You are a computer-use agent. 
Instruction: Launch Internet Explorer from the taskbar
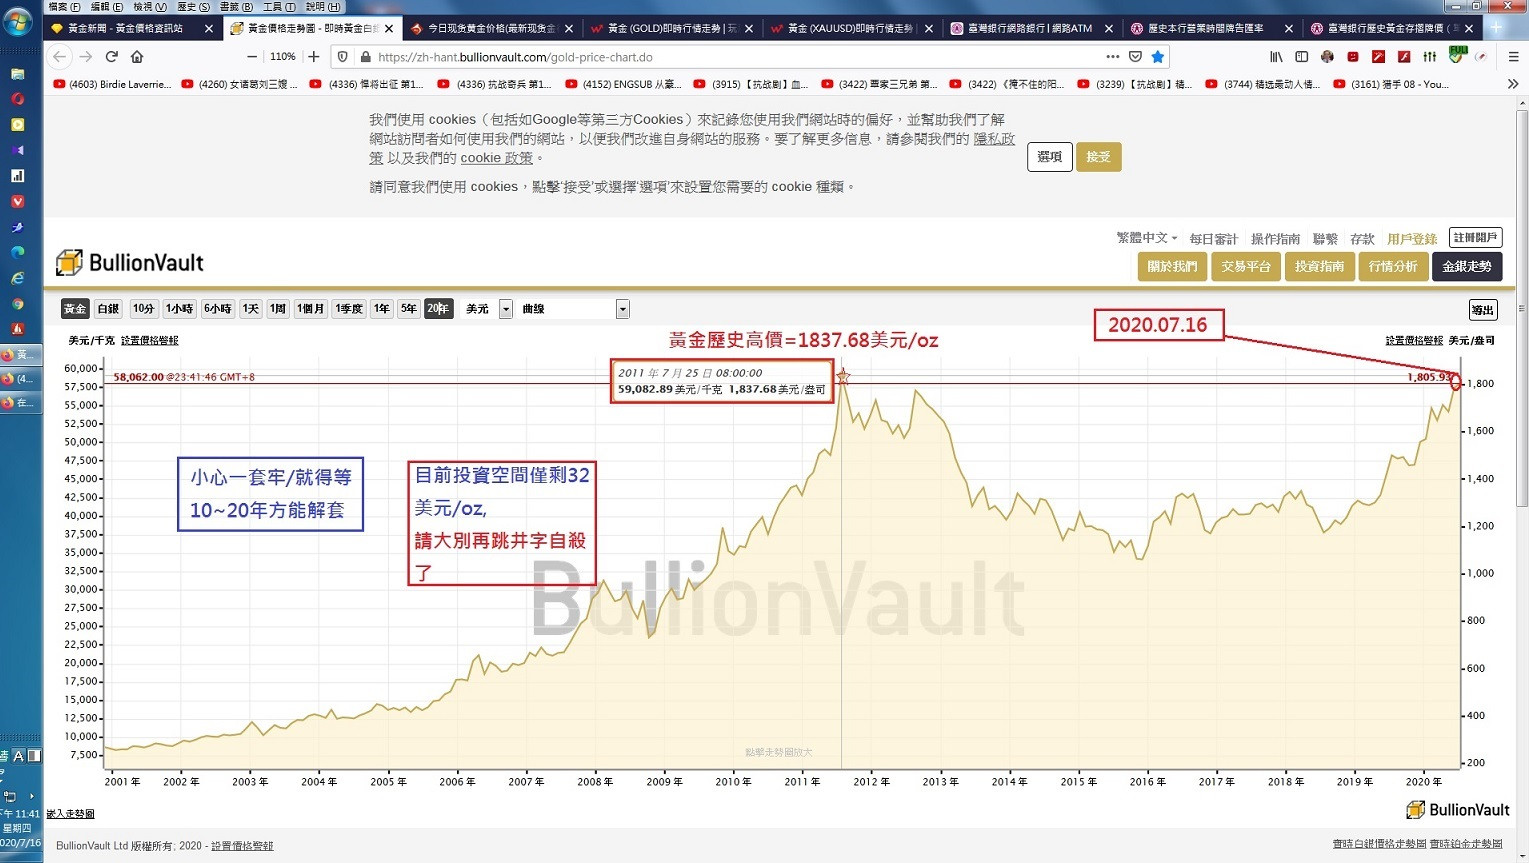17,278
